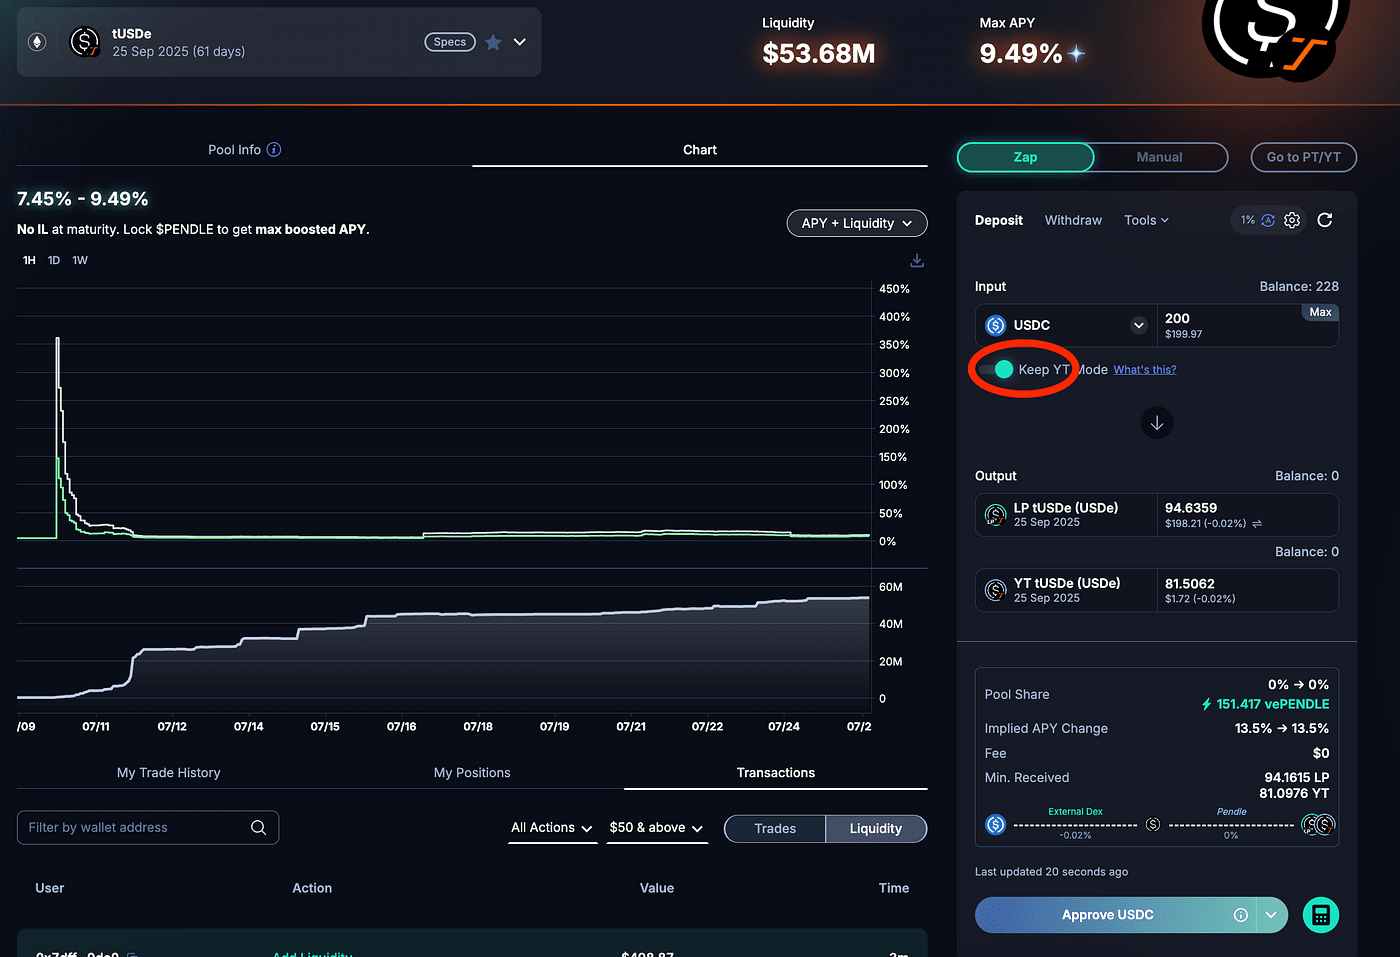Swap value display icon next to $198.21
Viewport: 1400px width, 957px height.
point(1257,523)
